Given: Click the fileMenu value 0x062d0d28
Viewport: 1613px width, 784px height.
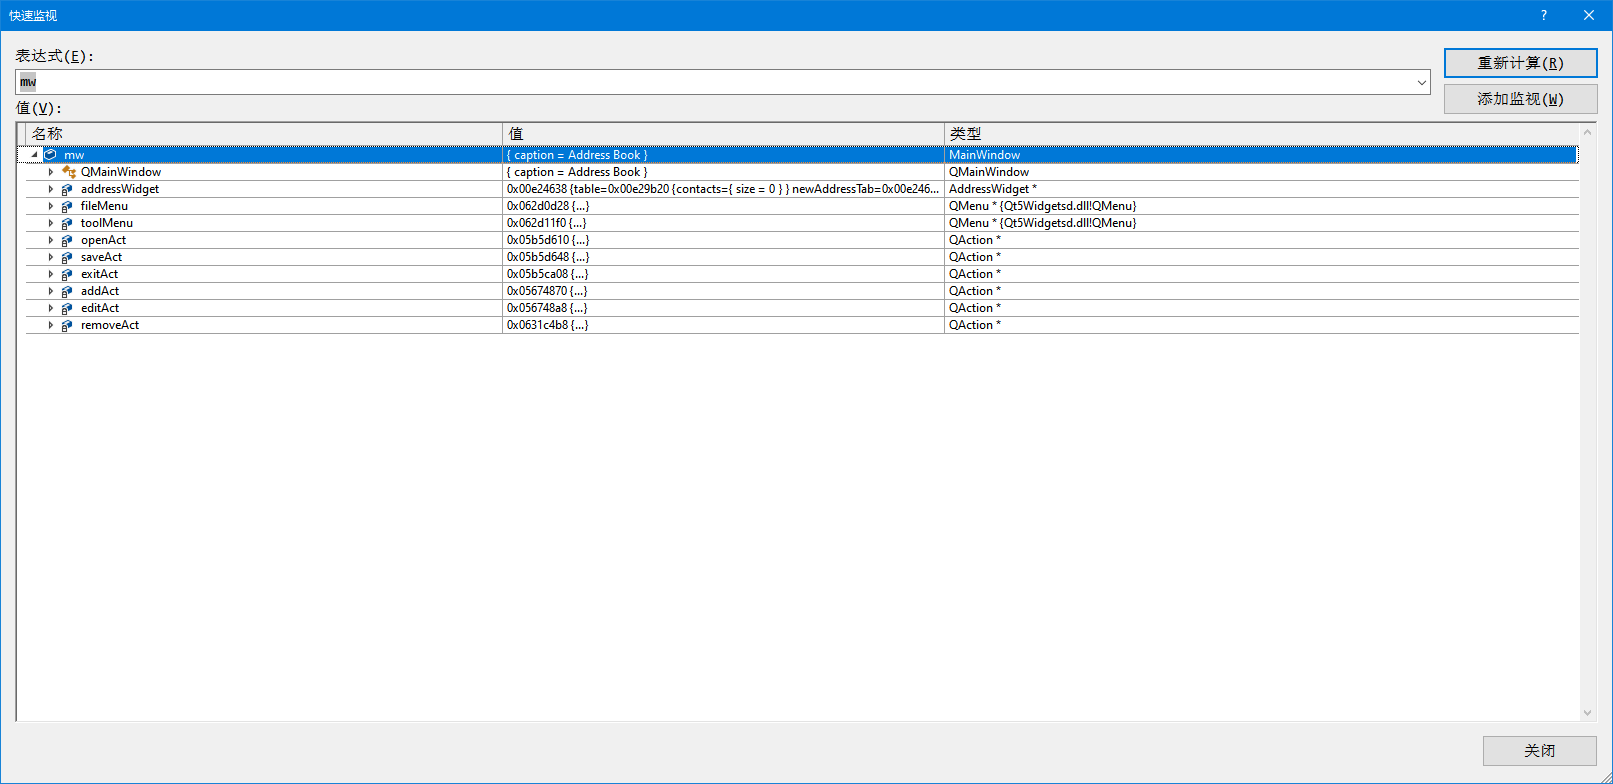Looking at the screenshot, I should [x=548, y=206].
